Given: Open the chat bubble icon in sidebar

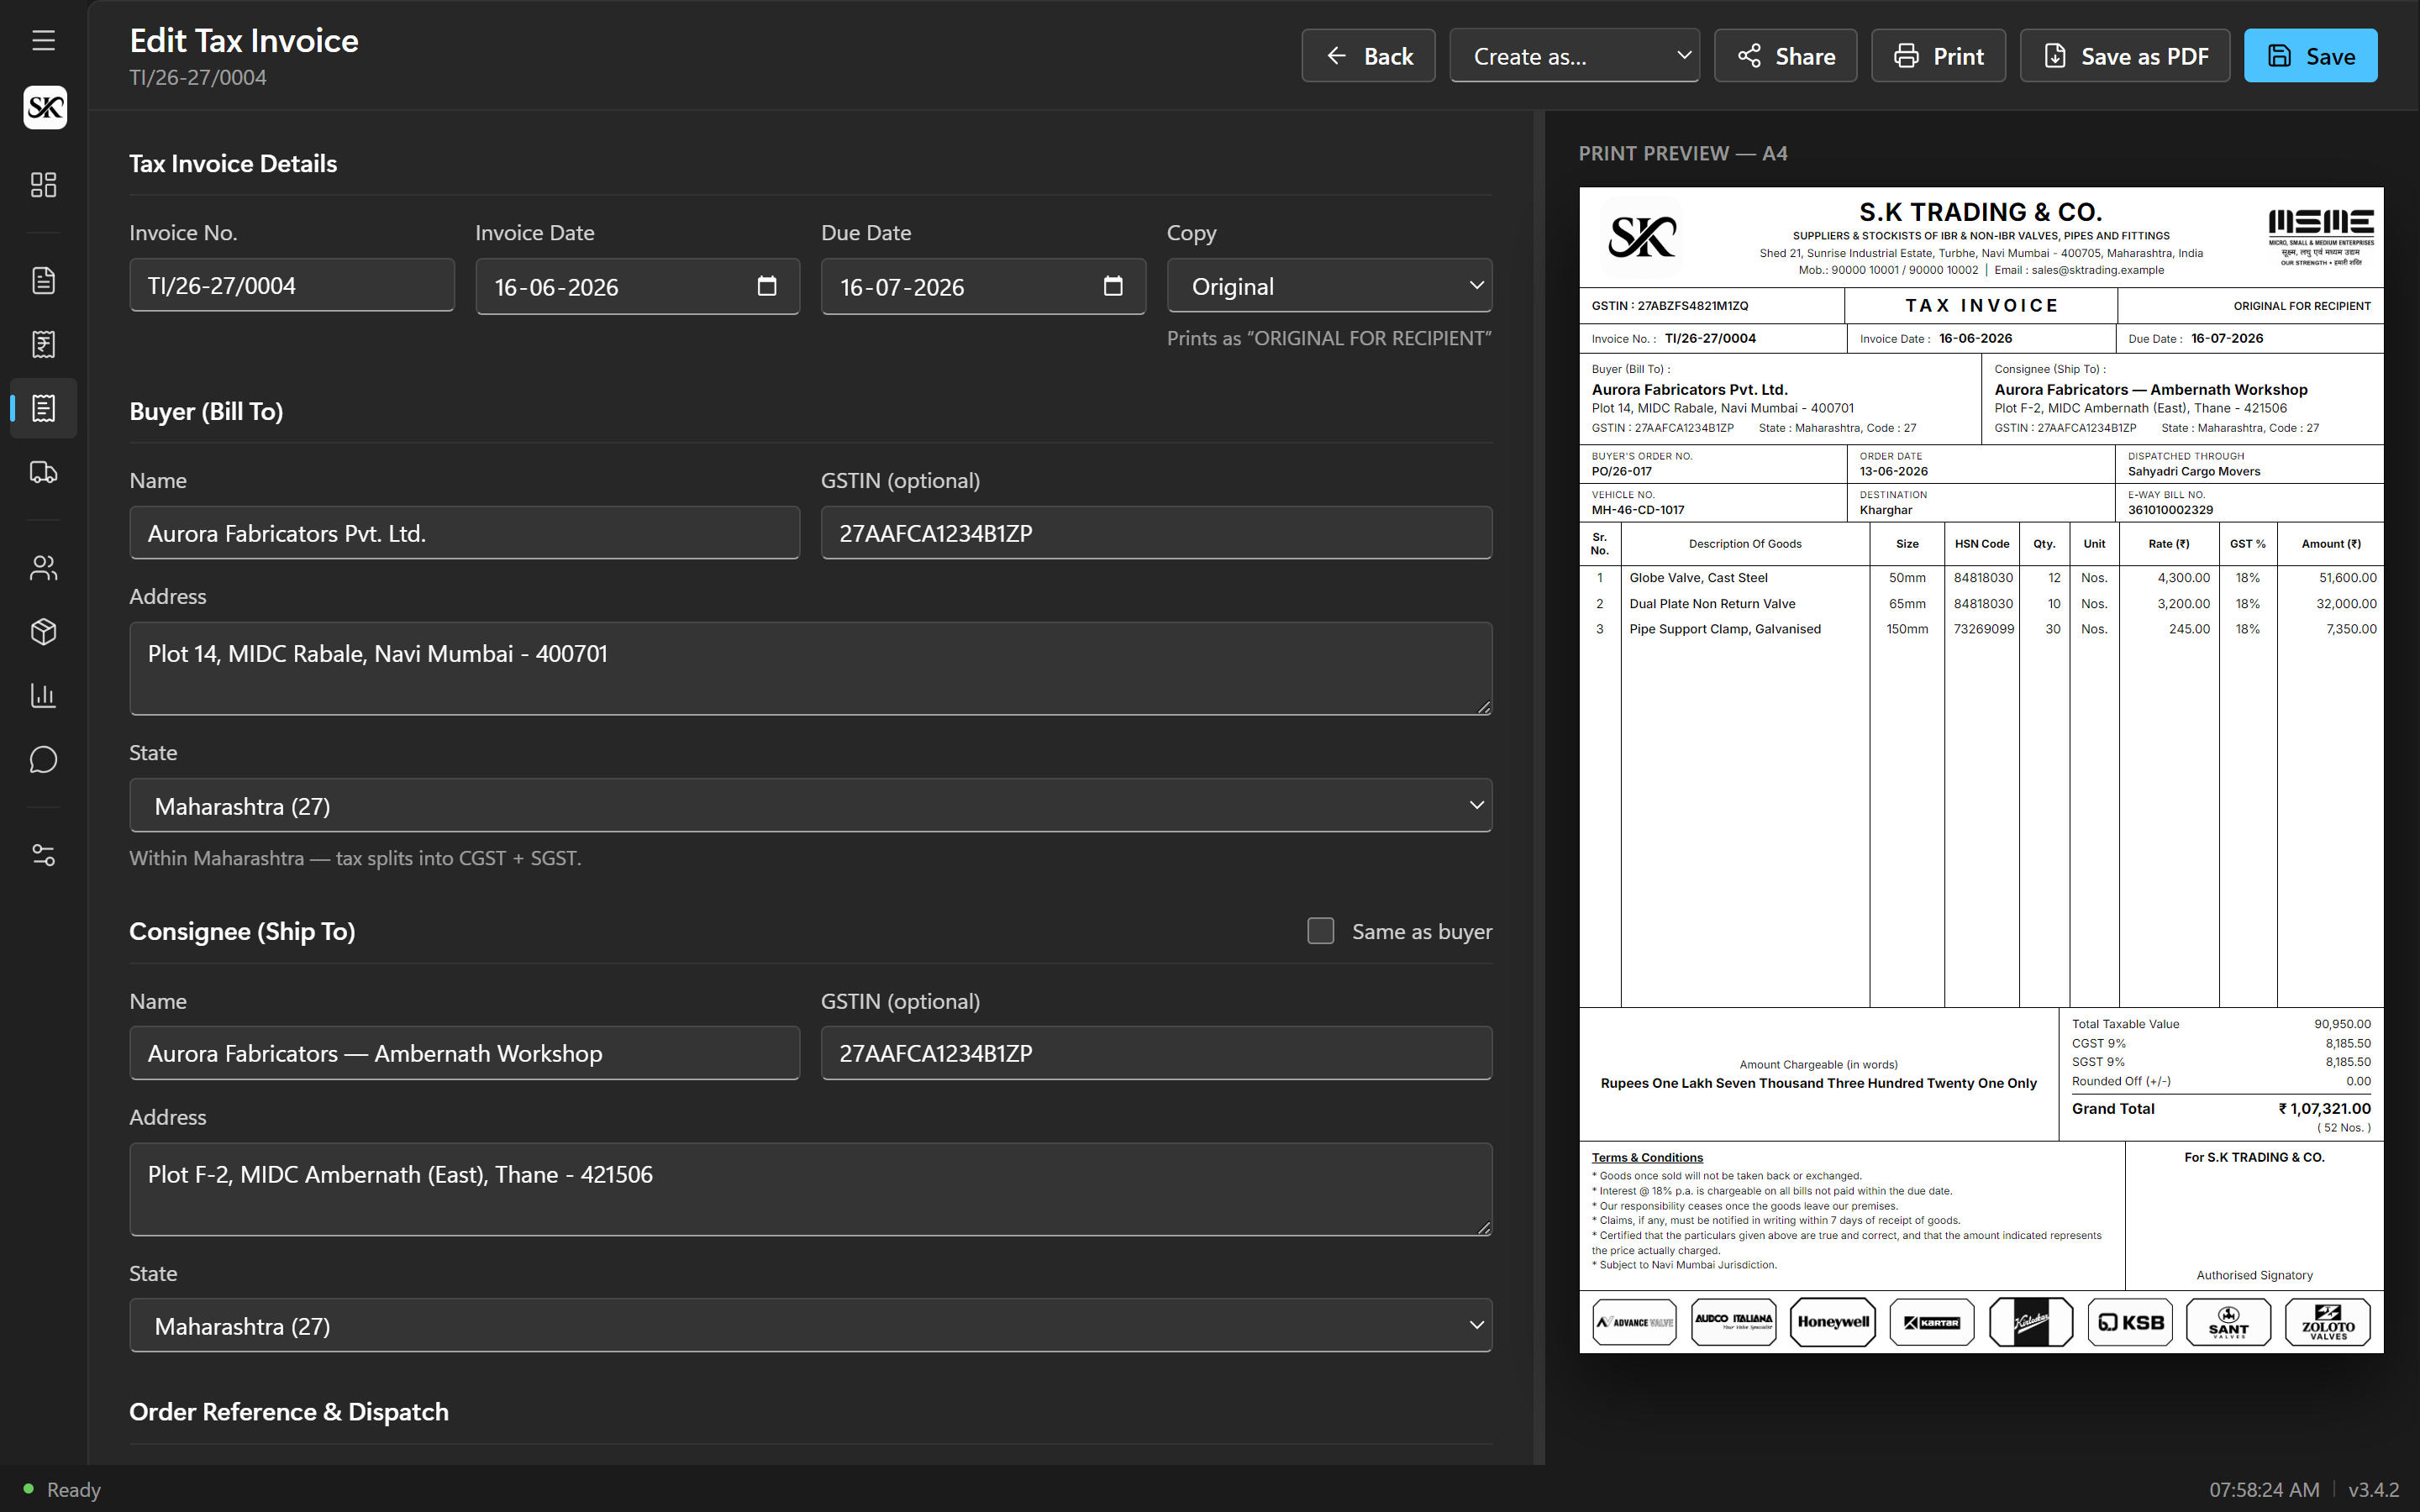Looking at the screenshot, I should coord(43,760).
